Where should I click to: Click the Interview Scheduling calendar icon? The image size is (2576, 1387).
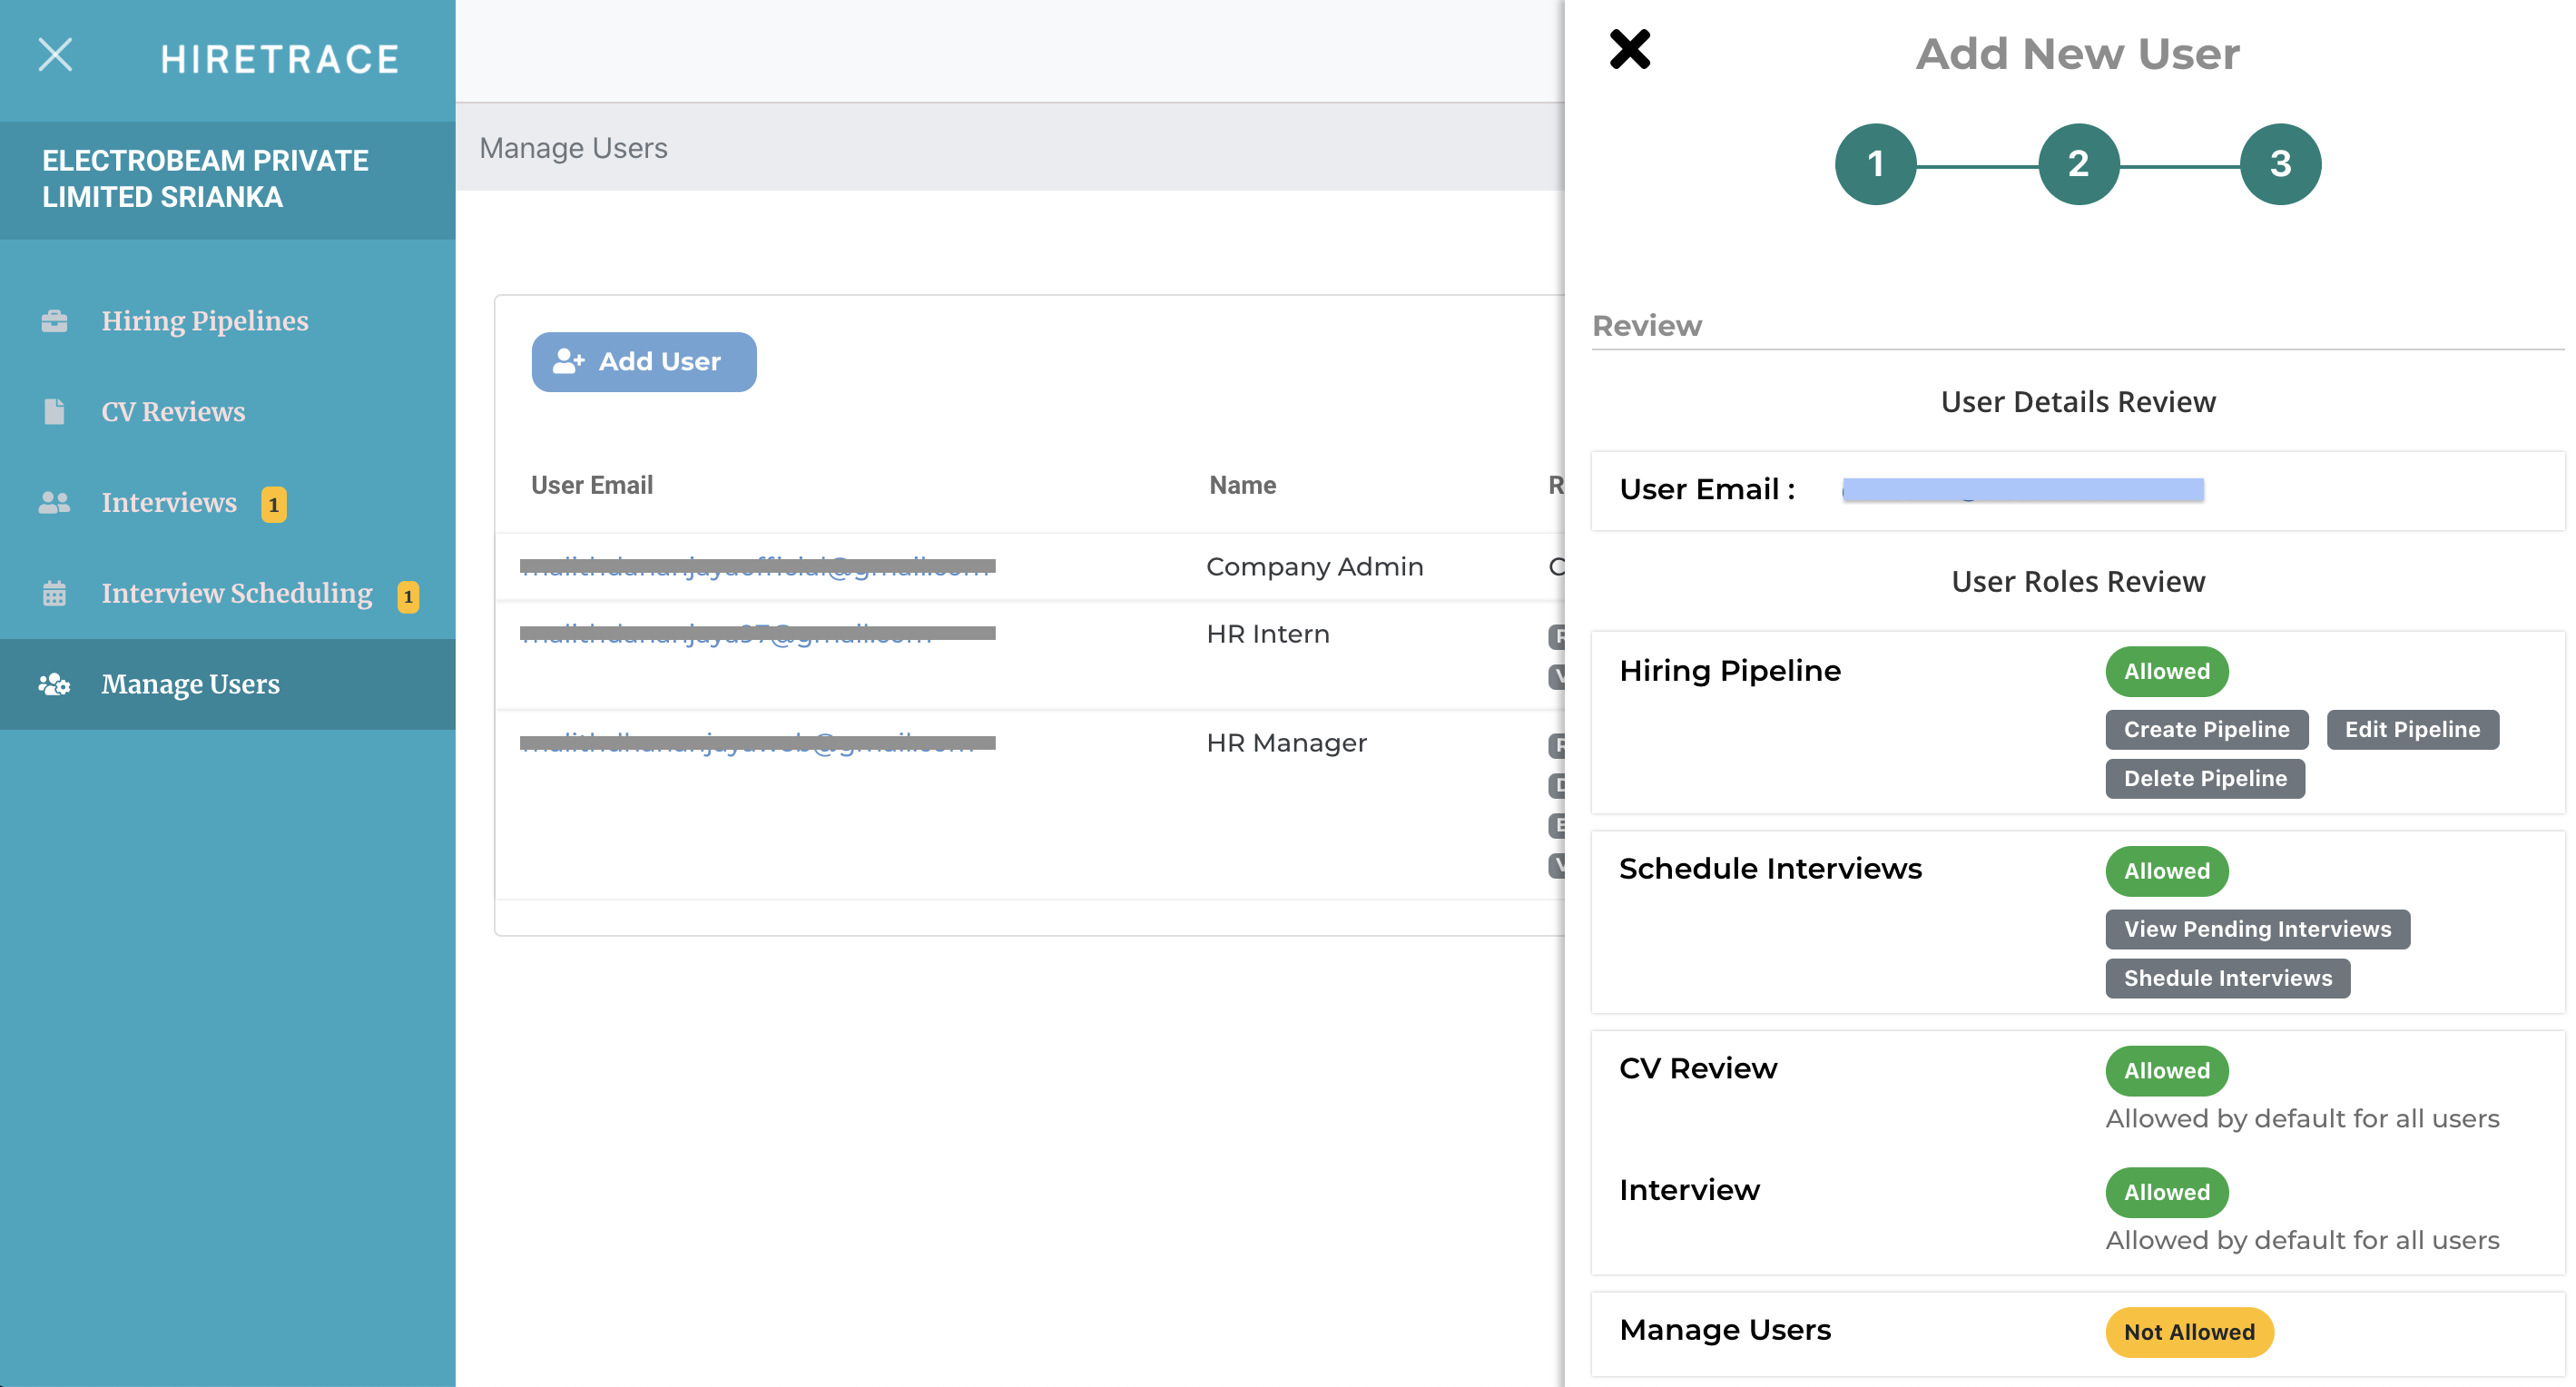[54, 593]
